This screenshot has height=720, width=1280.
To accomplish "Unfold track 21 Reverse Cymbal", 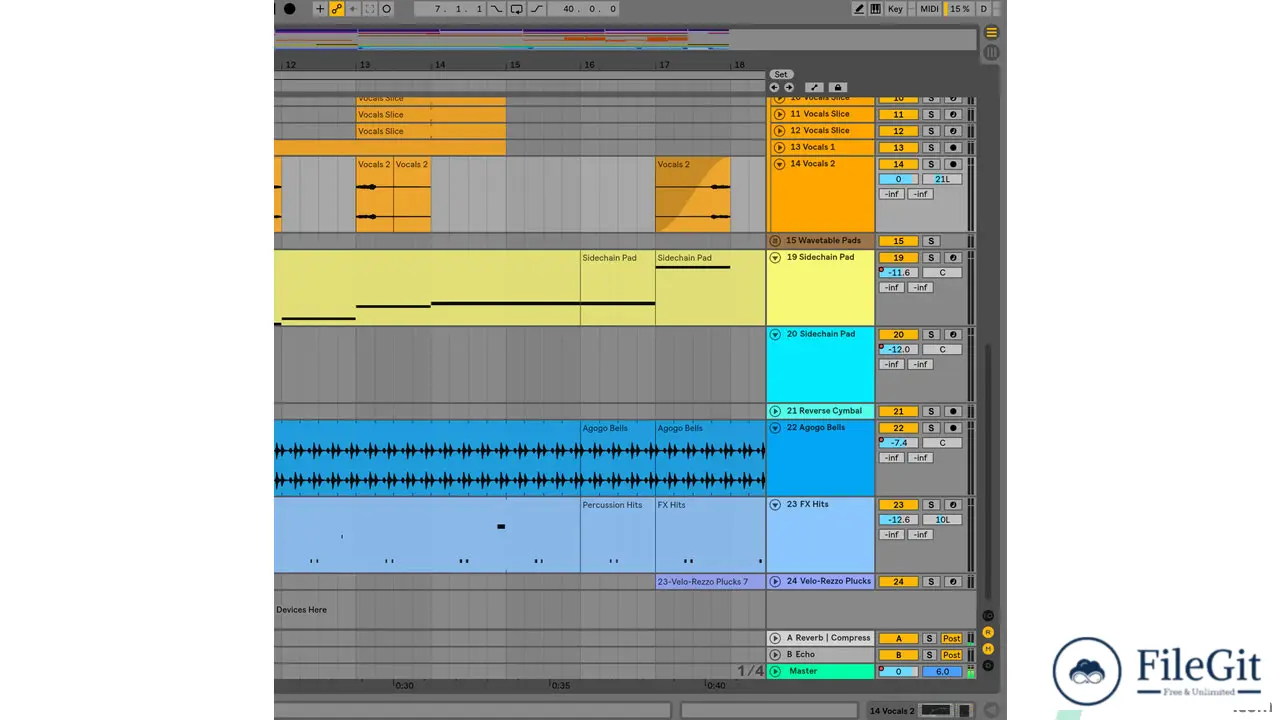I will point(775,411).
